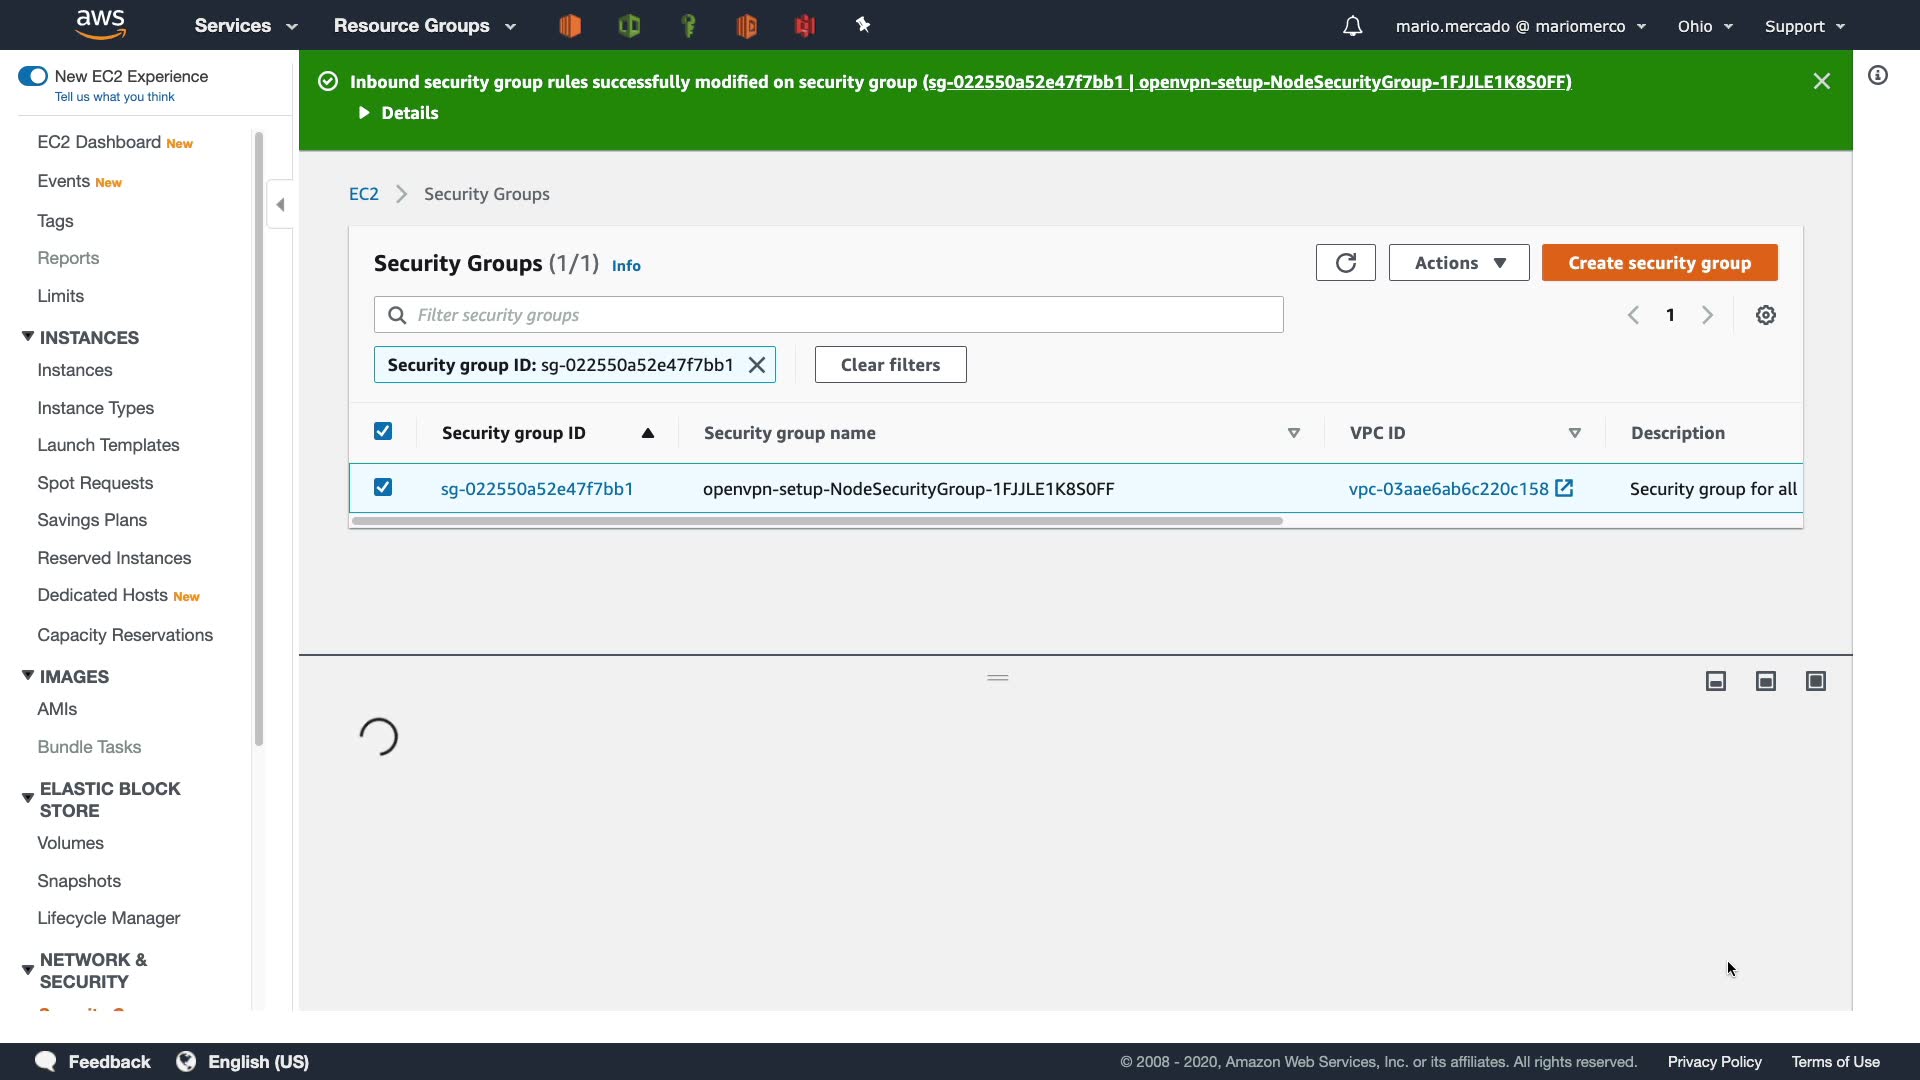Click the Filter security groups field
Viewport: 1920px width, 1080px height.
pos(828,315)
